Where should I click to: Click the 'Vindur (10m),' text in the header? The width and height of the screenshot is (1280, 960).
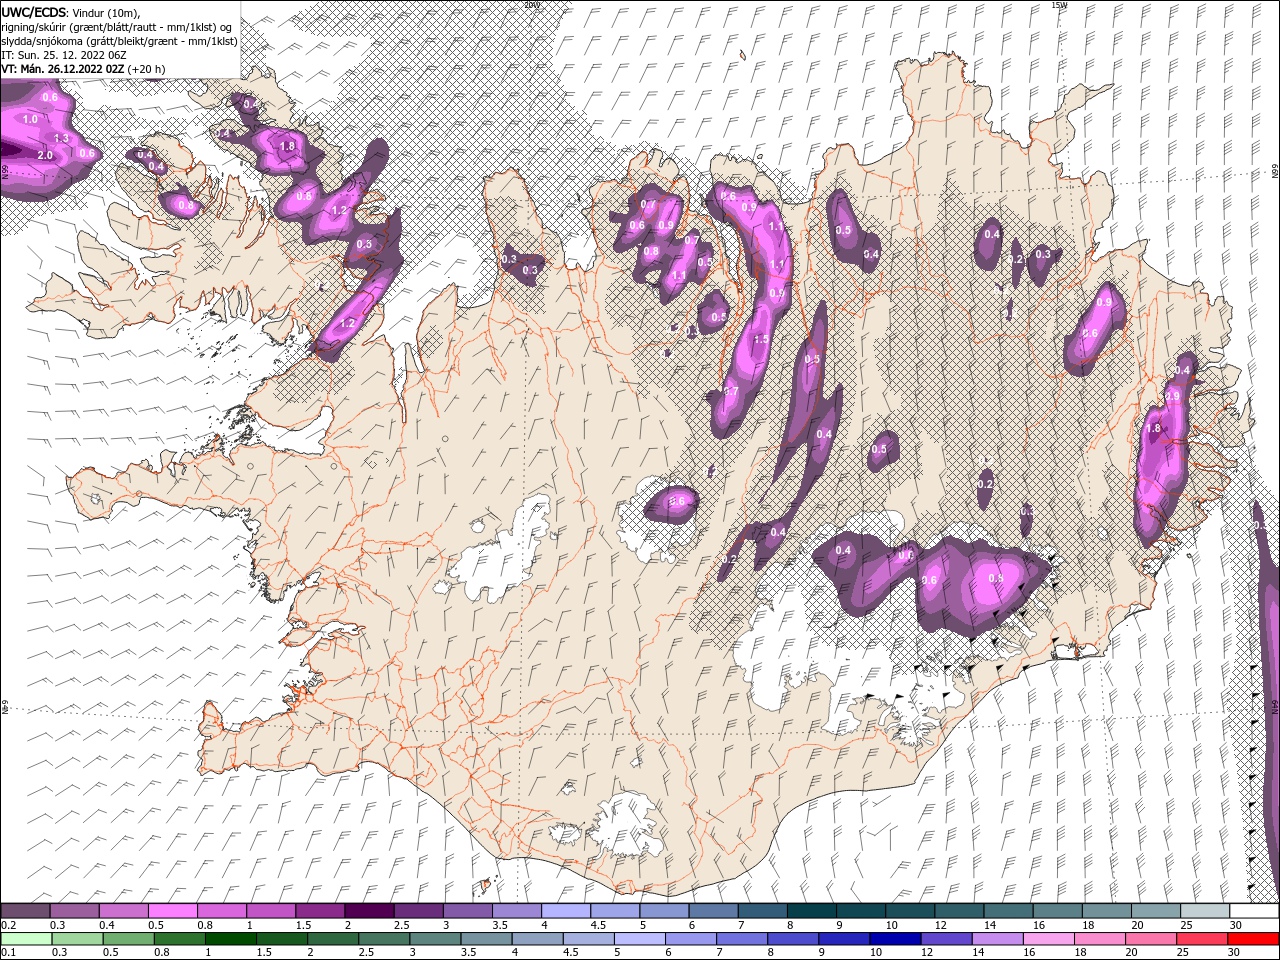coord(107,12)
